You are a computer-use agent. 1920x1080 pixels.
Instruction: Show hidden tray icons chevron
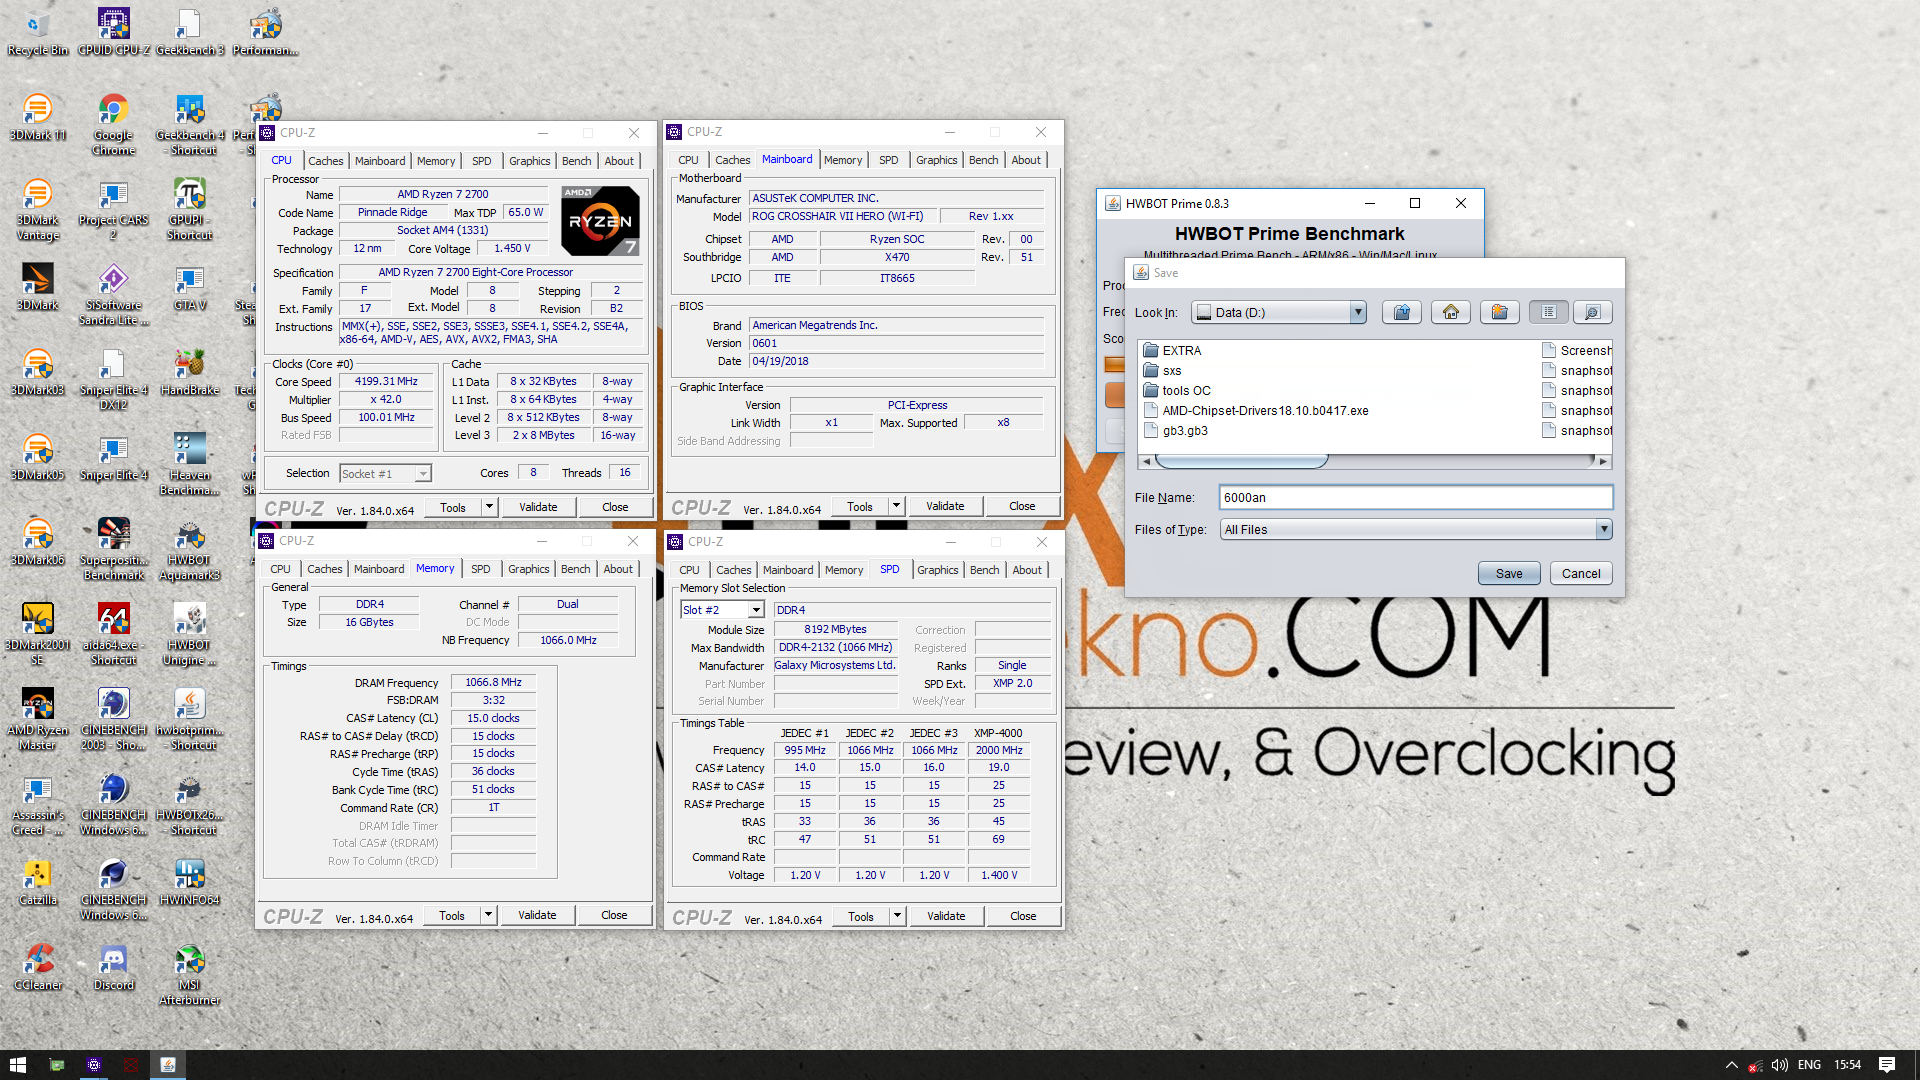[x=1731, y=1065]
